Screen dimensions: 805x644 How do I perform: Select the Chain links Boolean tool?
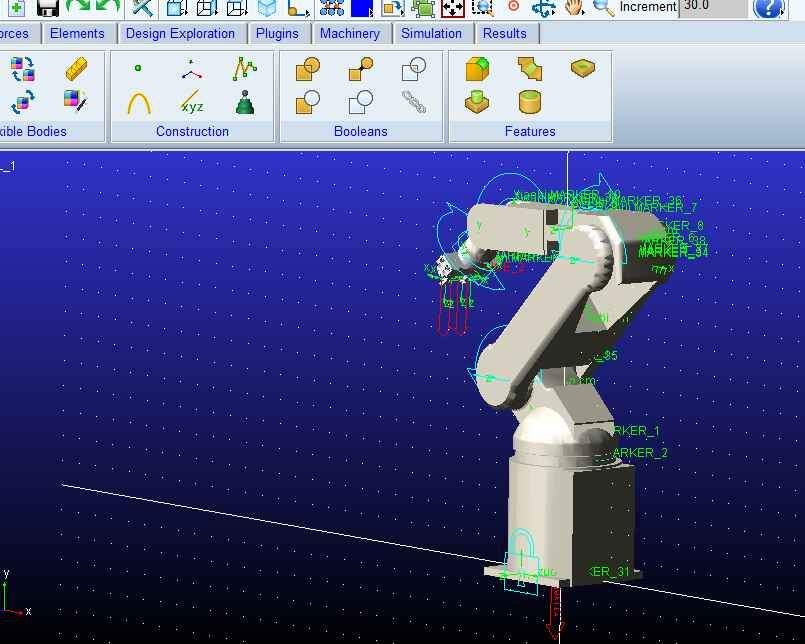point(414,102)
